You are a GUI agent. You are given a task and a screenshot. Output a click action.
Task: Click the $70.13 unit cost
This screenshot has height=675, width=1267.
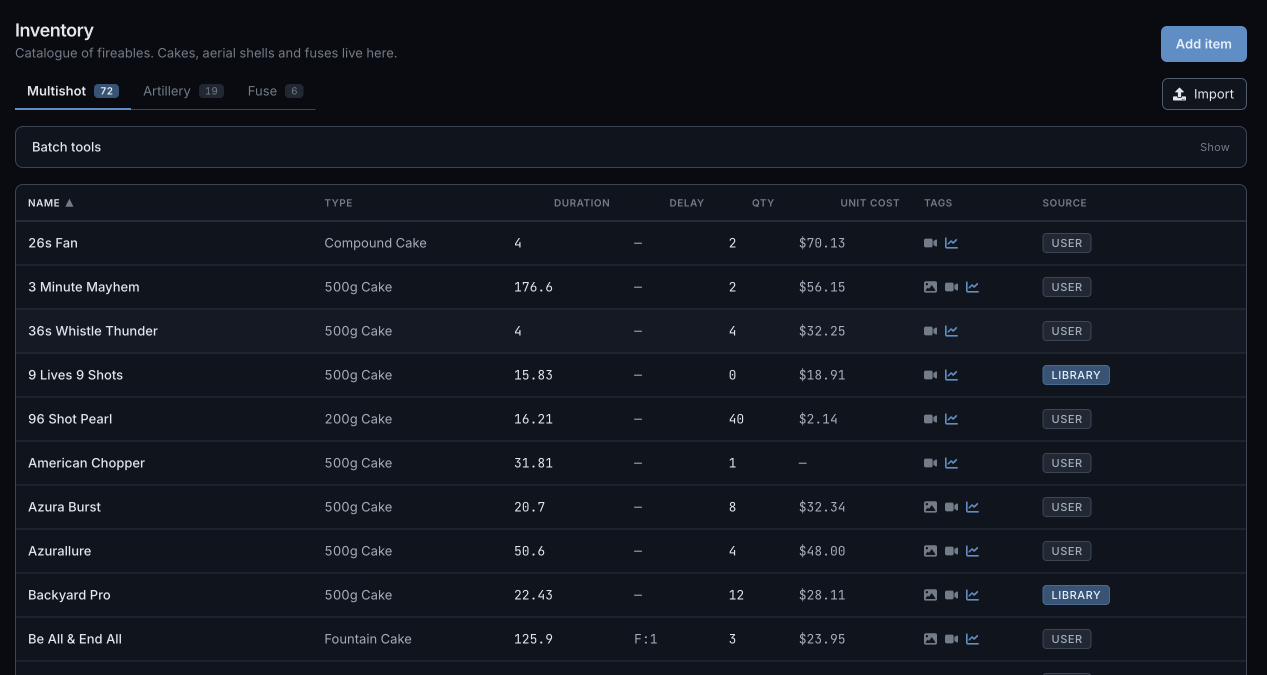822,243
